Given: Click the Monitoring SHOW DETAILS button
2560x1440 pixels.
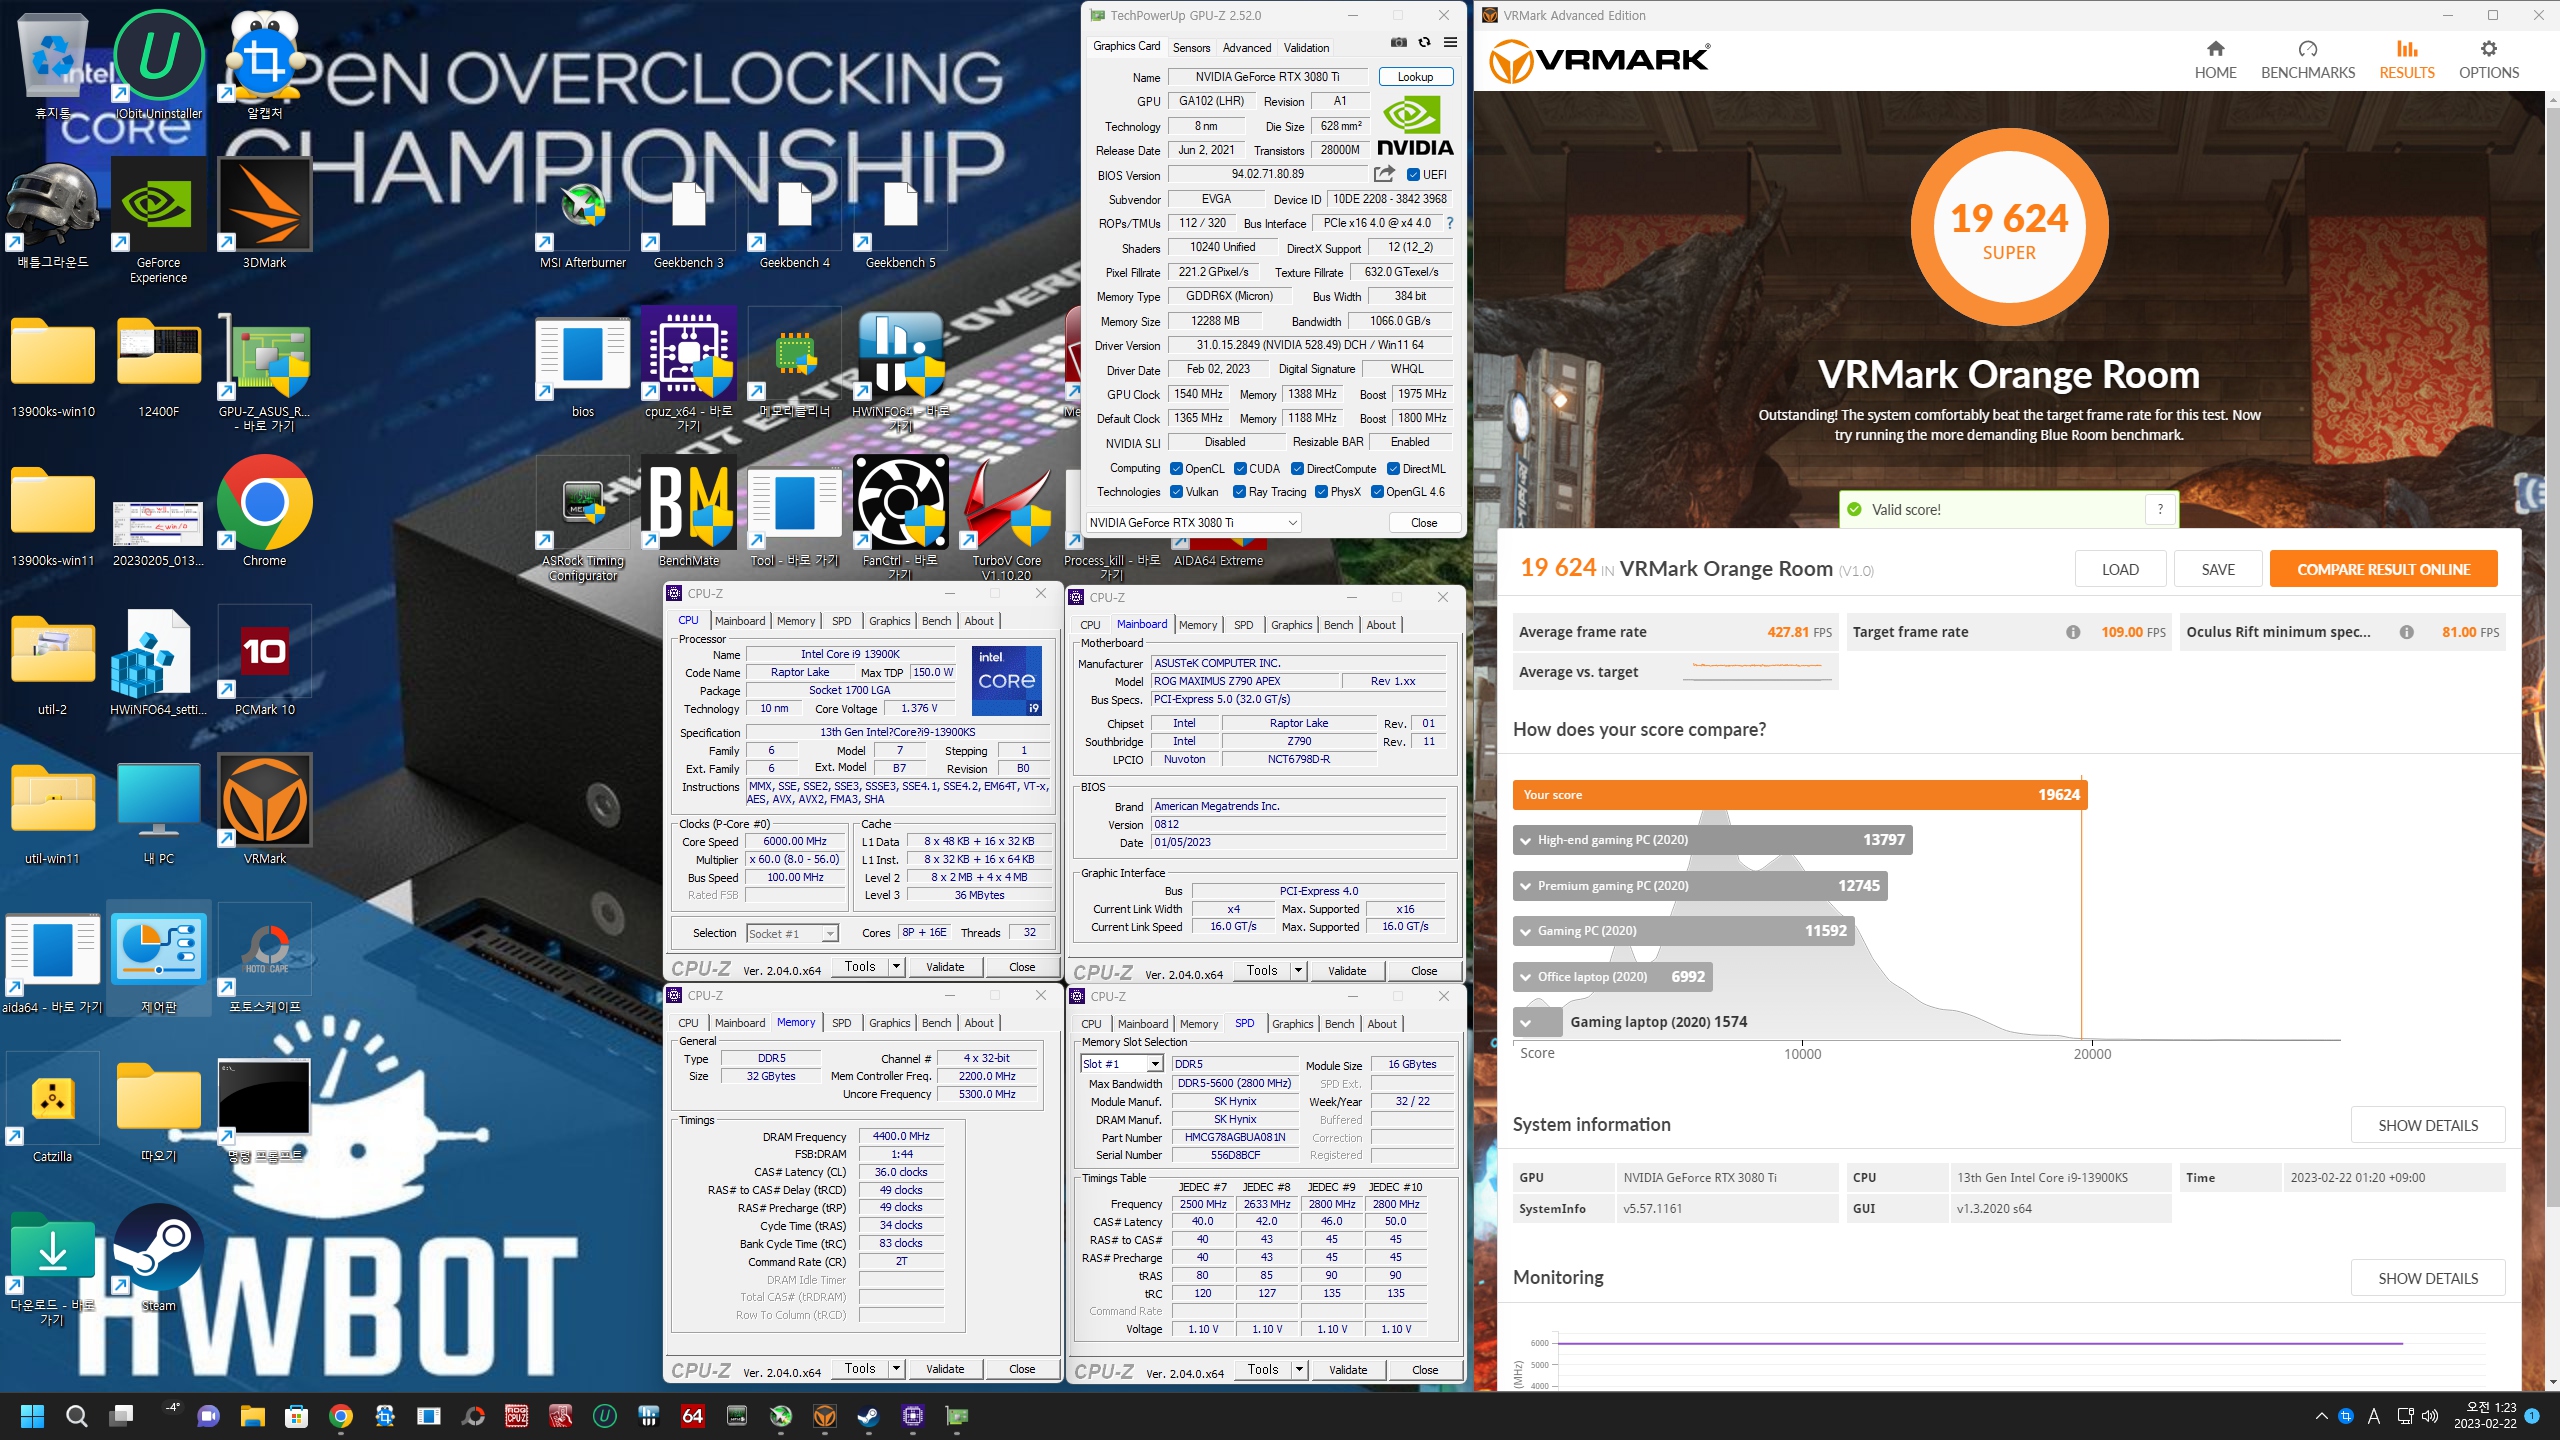Looking at the screenshot, I should pyautogui.click(x=2427, y=1278).
